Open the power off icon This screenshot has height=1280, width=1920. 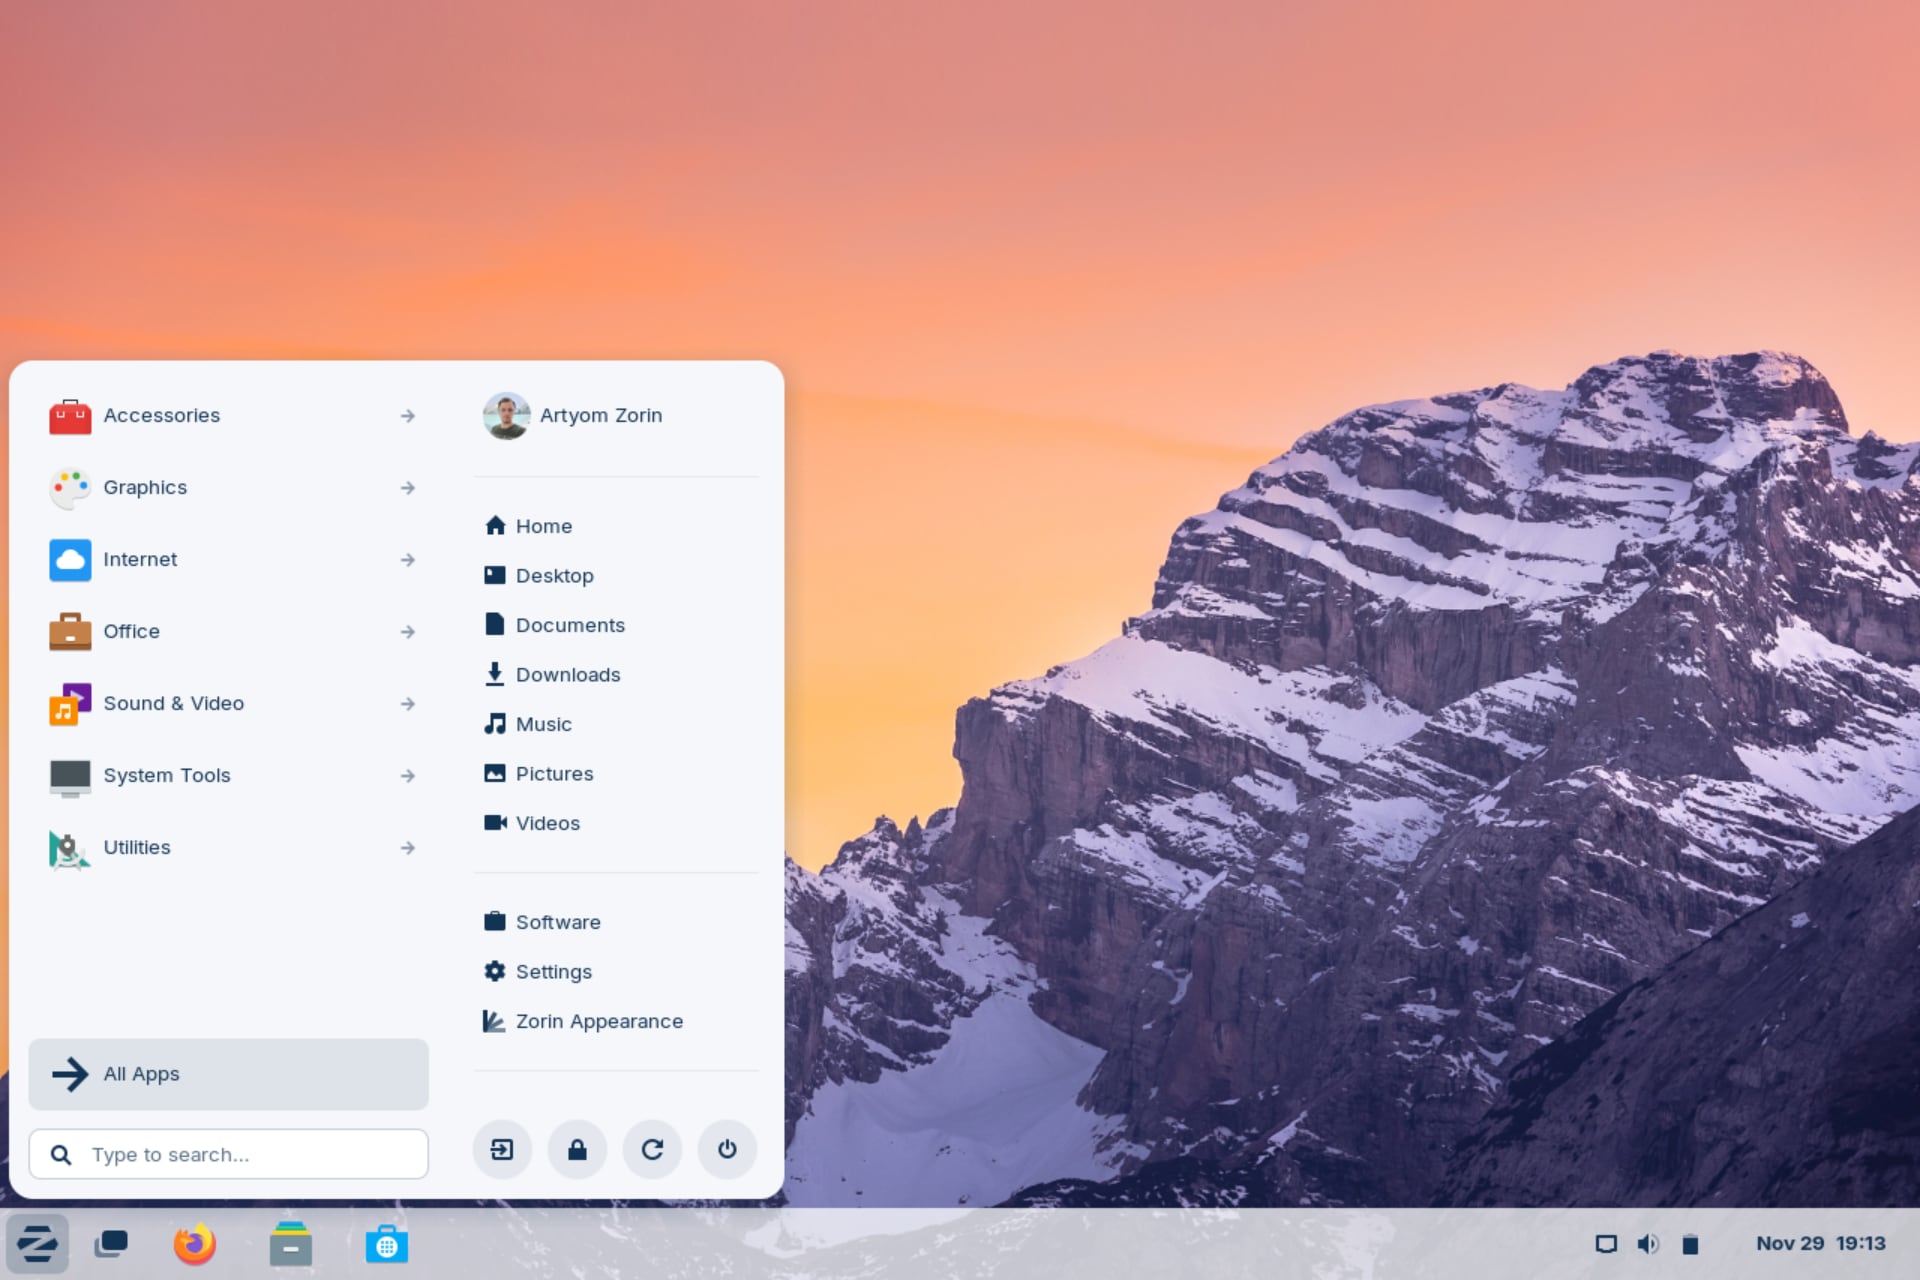click(727, 1149)
